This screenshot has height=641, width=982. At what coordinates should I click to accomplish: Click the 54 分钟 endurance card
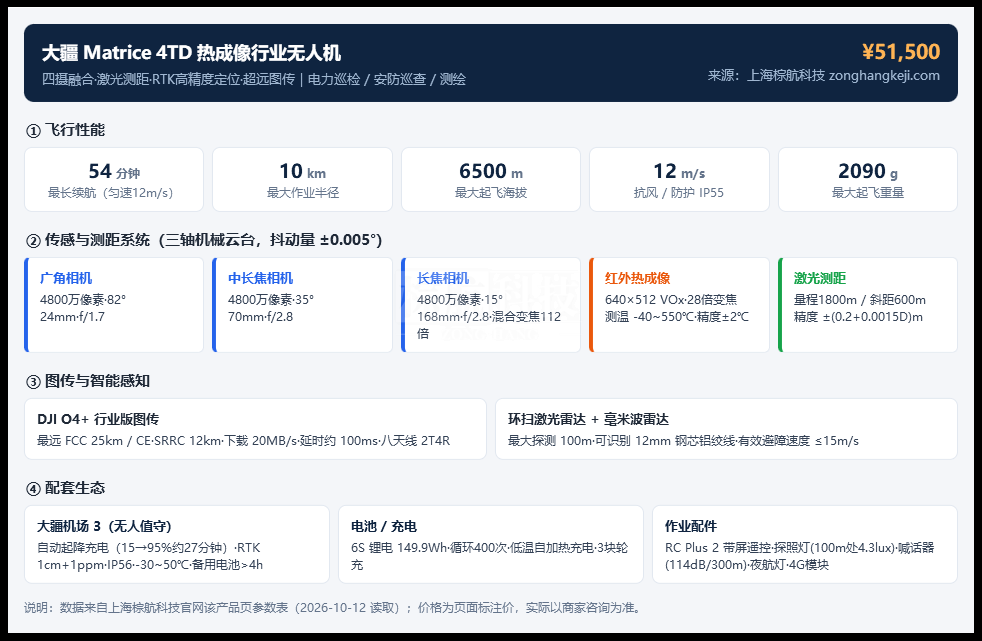114,180
